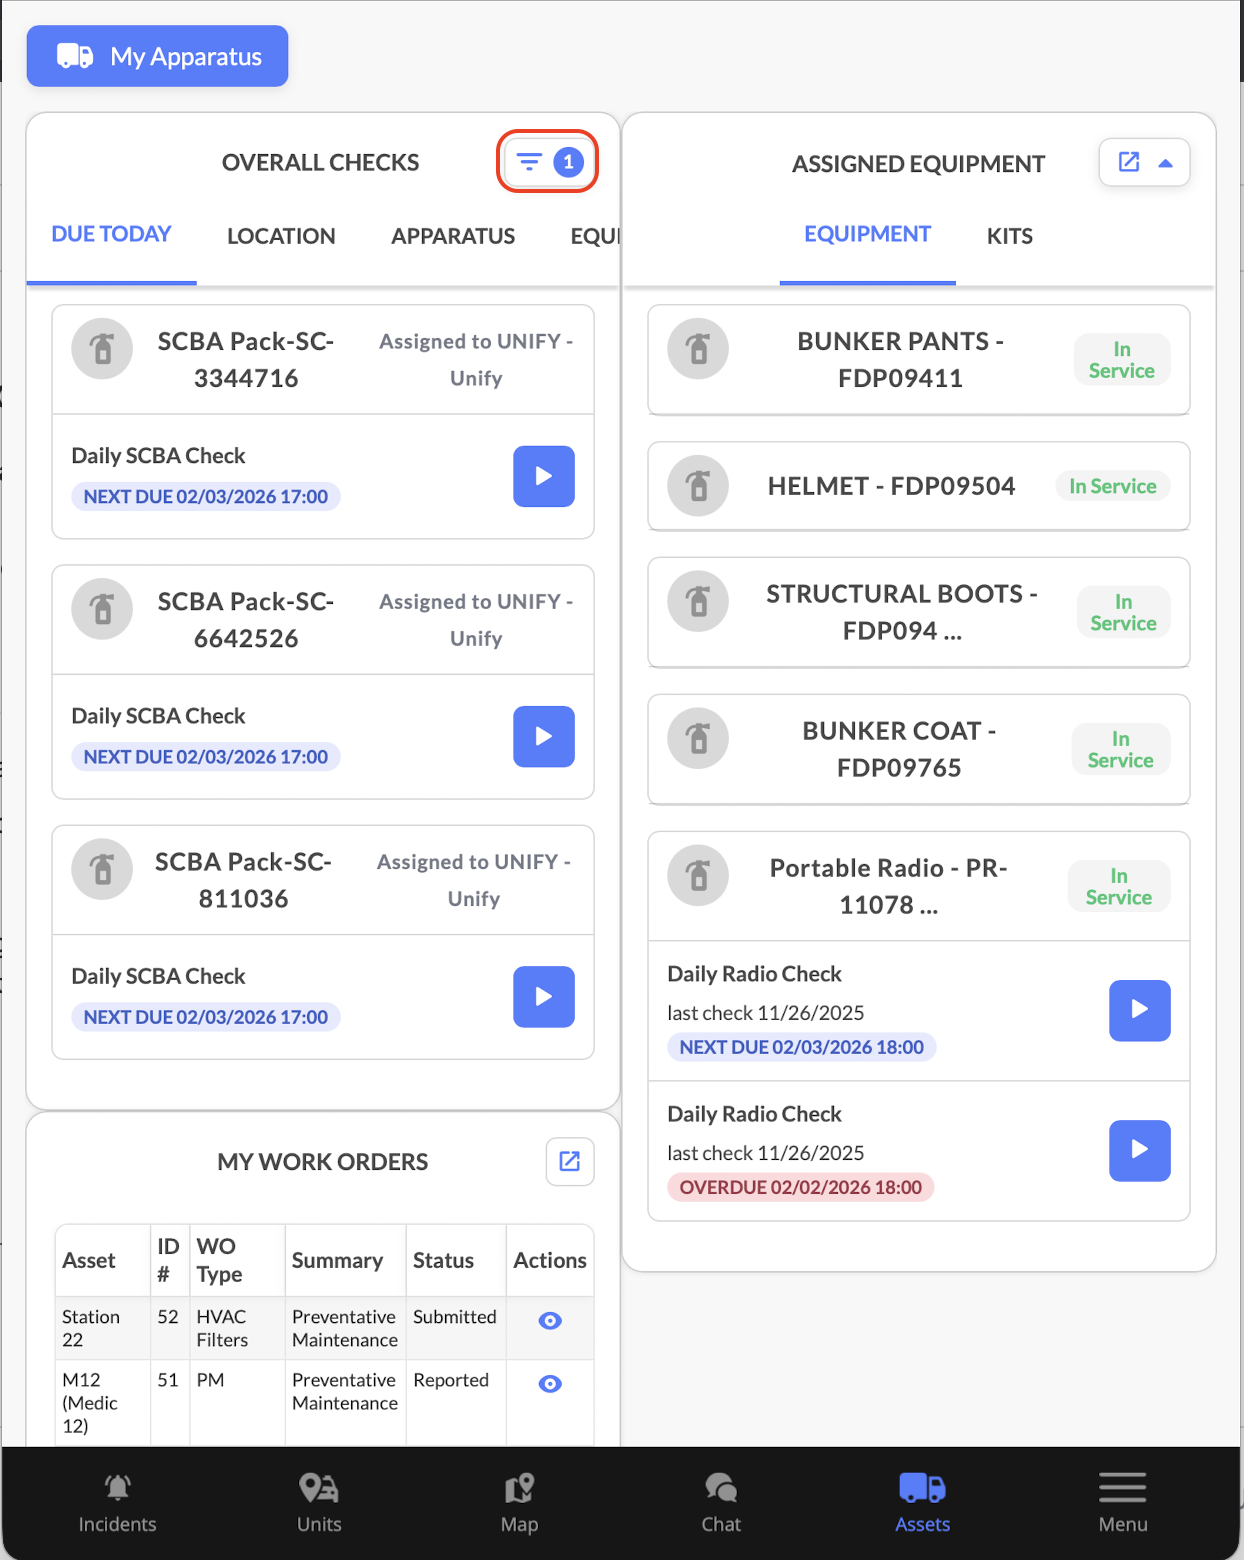The image size is (1244, 1560).
Task: Start Daily SCBA Check for SC-6642526
Action: pyautogui.click(x=543, y=736)
